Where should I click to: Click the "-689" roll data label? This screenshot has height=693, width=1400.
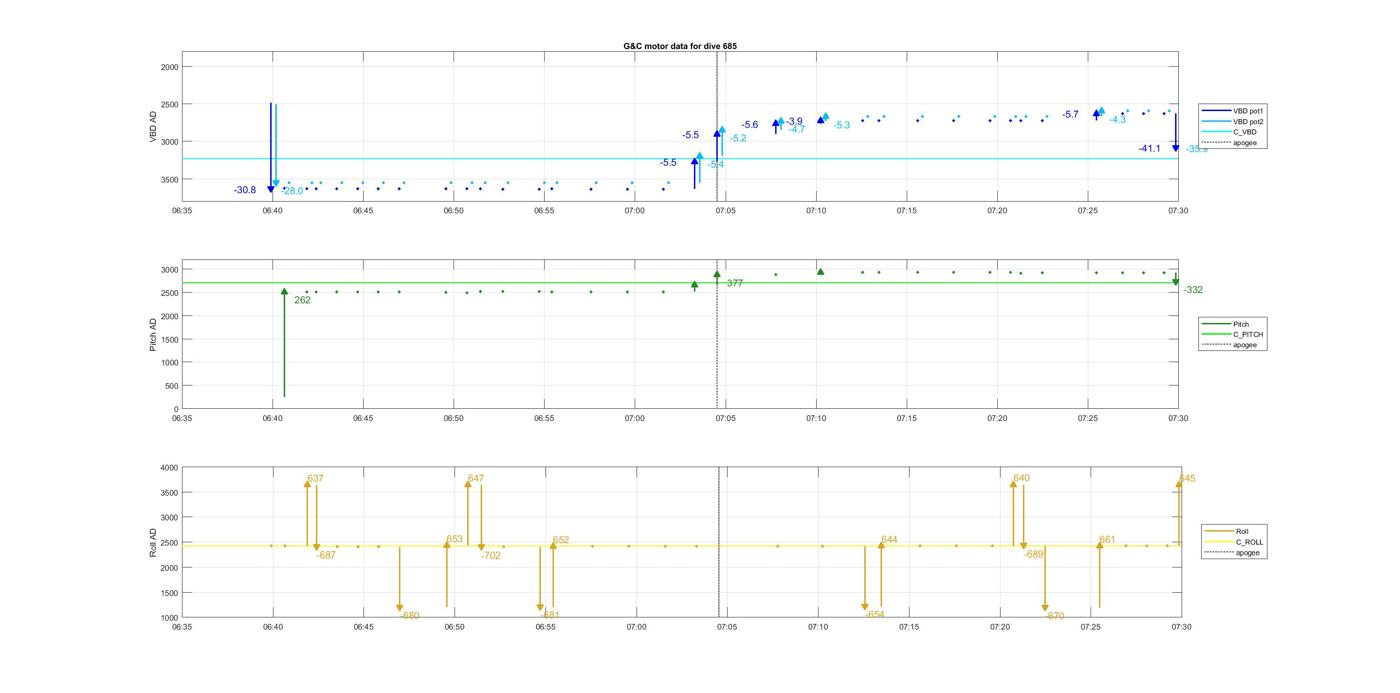(1034, 554)
